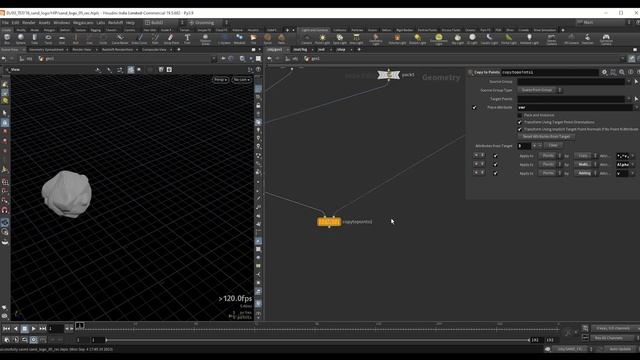Open the Assets menu
The width and height of the screenshot is (640, 360).
[44, 22]
